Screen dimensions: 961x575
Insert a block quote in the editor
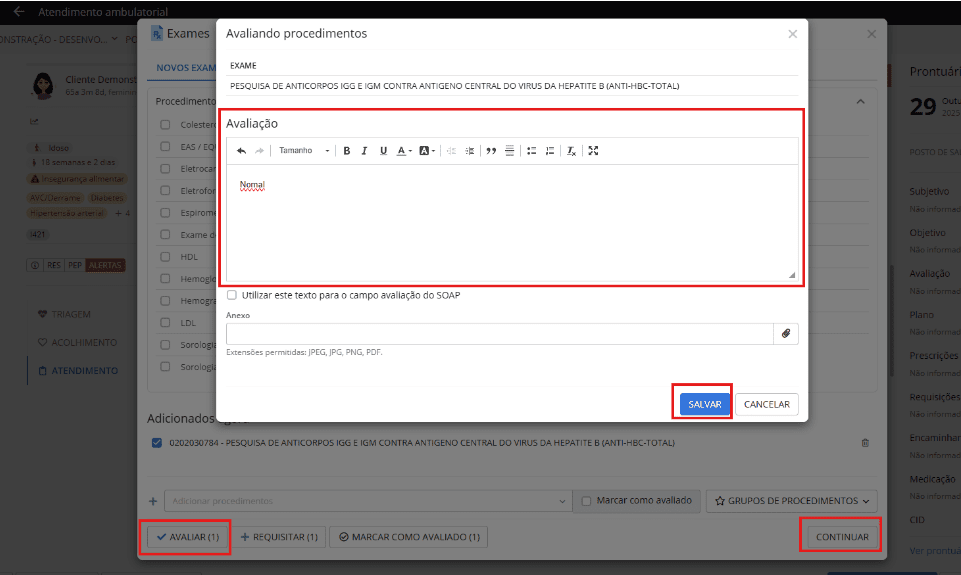point(491,151)
